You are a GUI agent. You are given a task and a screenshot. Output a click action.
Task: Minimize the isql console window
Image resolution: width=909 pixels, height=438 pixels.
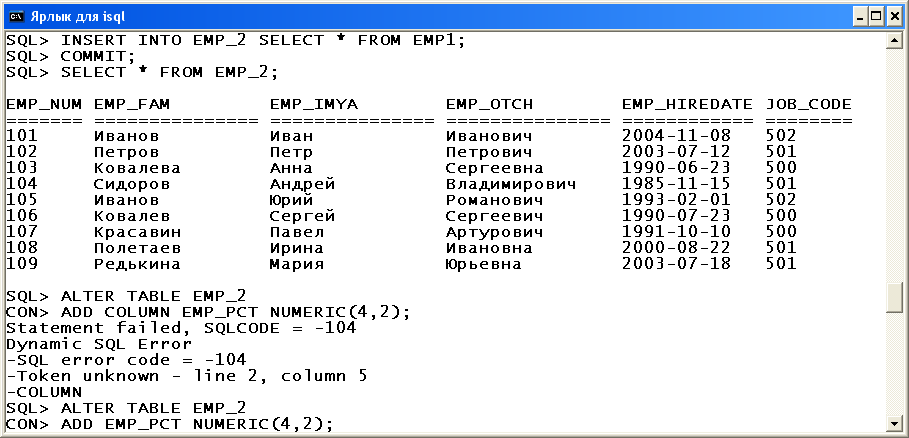pyautogui.click(x=861, y=16)
